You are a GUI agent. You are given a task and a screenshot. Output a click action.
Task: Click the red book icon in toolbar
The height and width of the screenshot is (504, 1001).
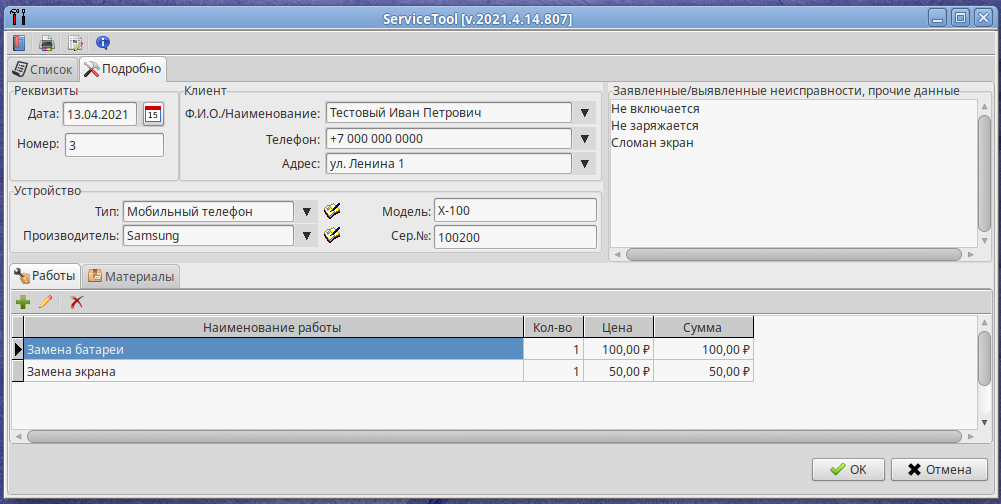click(19, 43)
